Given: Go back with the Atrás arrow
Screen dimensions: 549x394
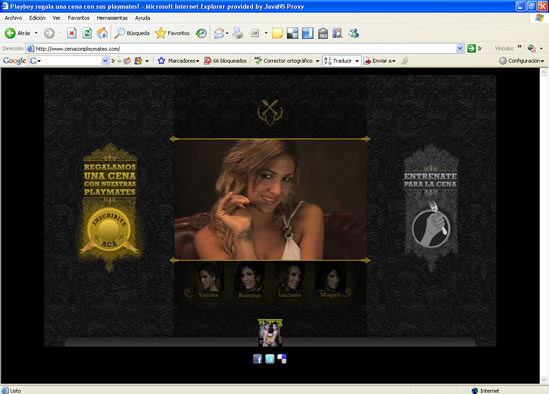Looking at the screenshot, I should [x=17, y=33].
